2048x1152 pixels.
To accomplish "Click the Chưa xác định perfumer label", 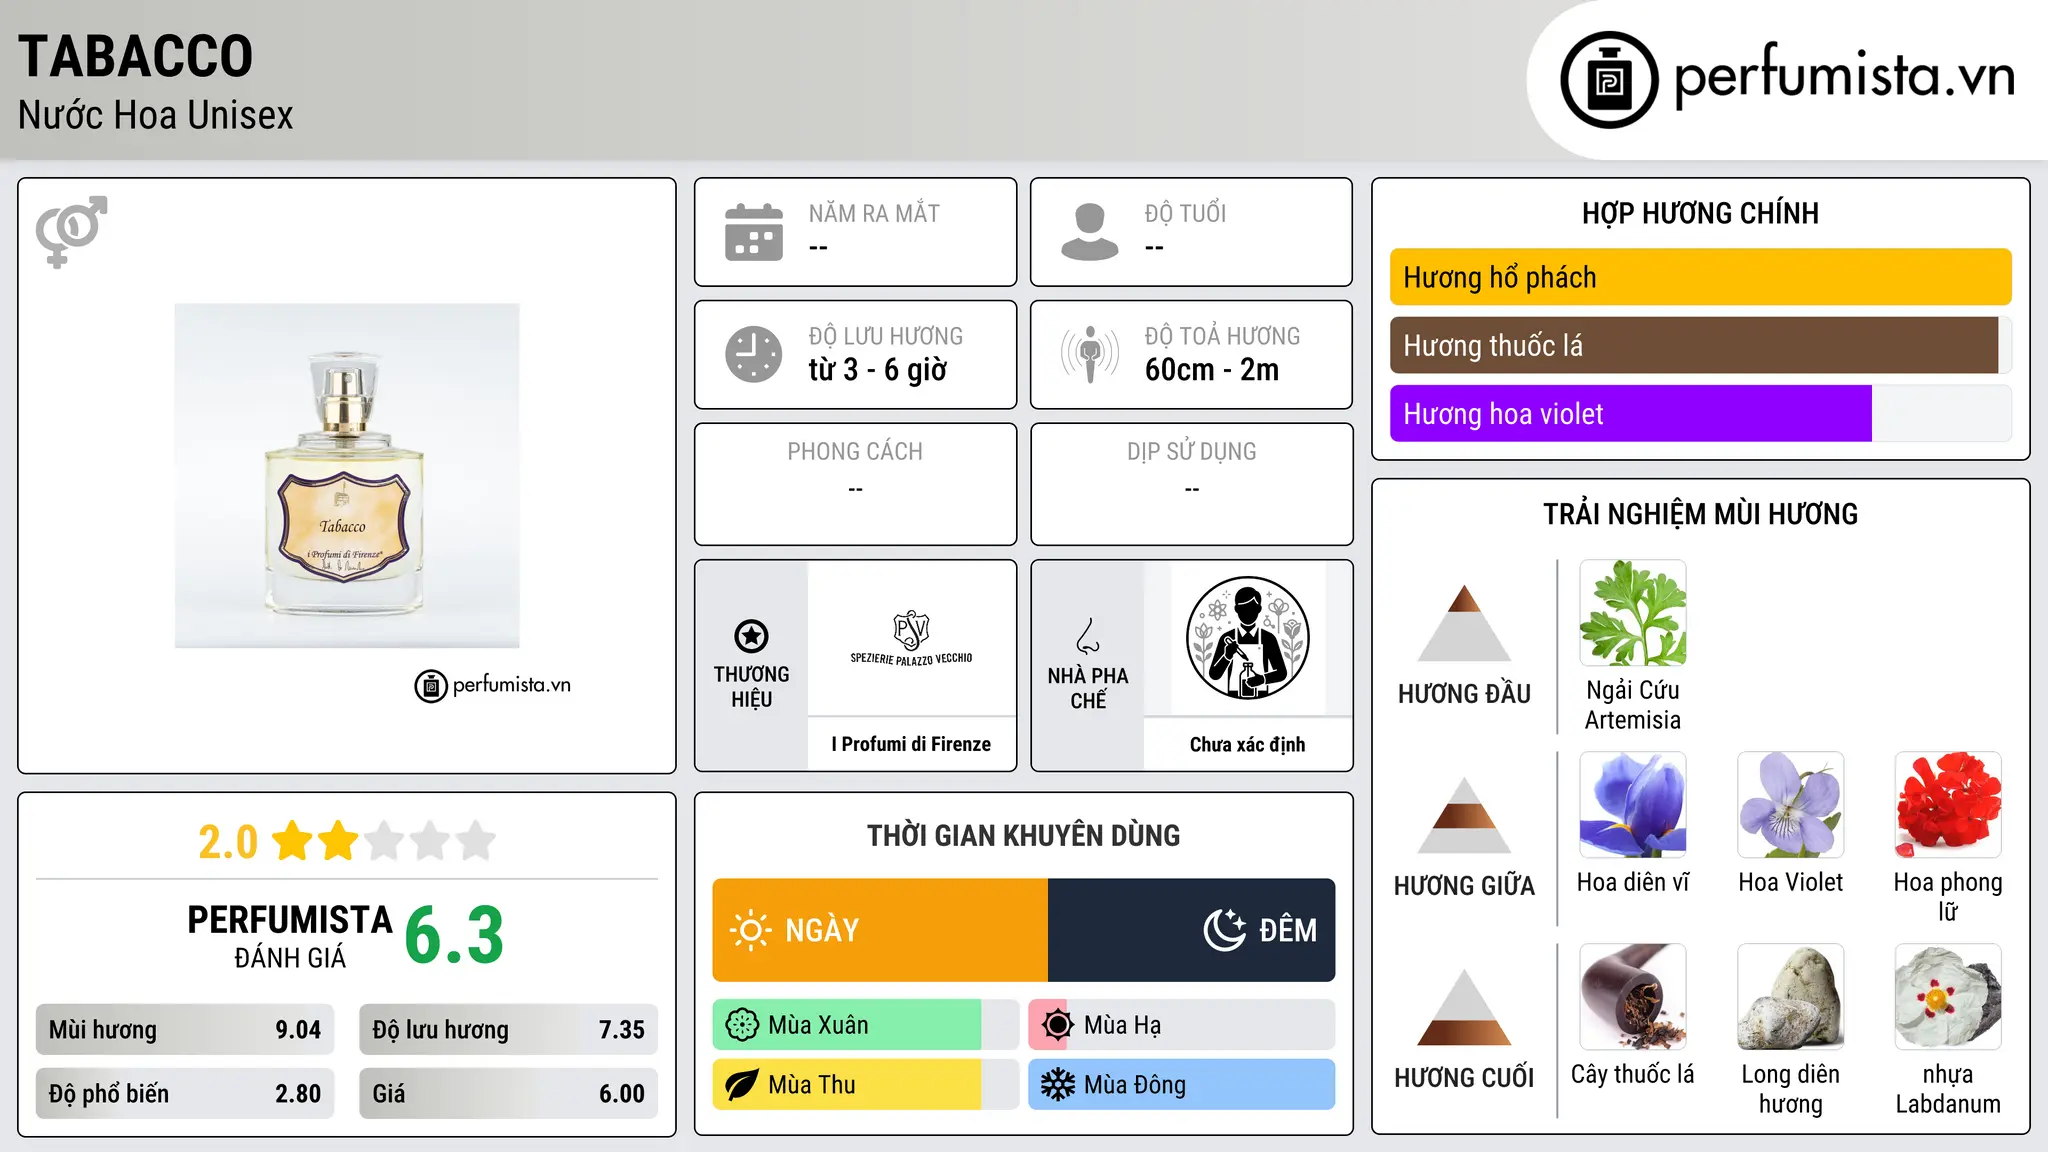I will [x=1247, y=744].
